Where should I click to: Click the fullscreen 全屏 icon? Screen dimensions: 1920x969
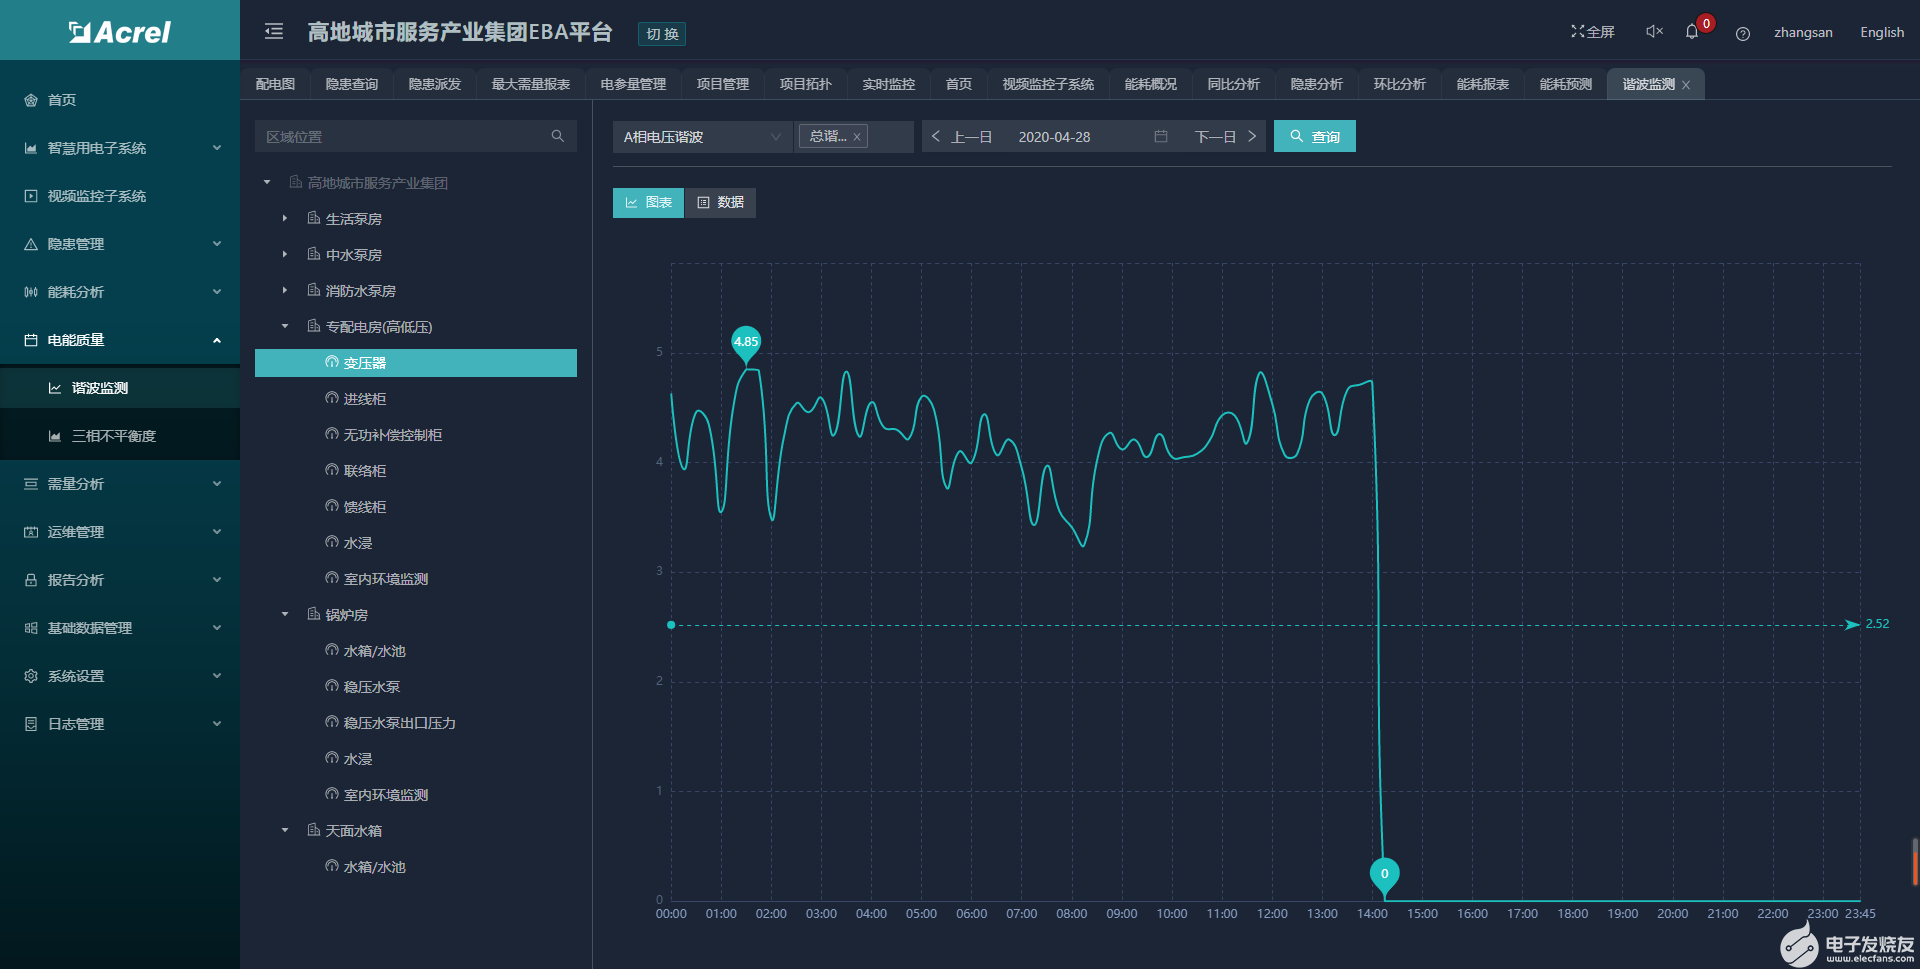coord(1577,32)
